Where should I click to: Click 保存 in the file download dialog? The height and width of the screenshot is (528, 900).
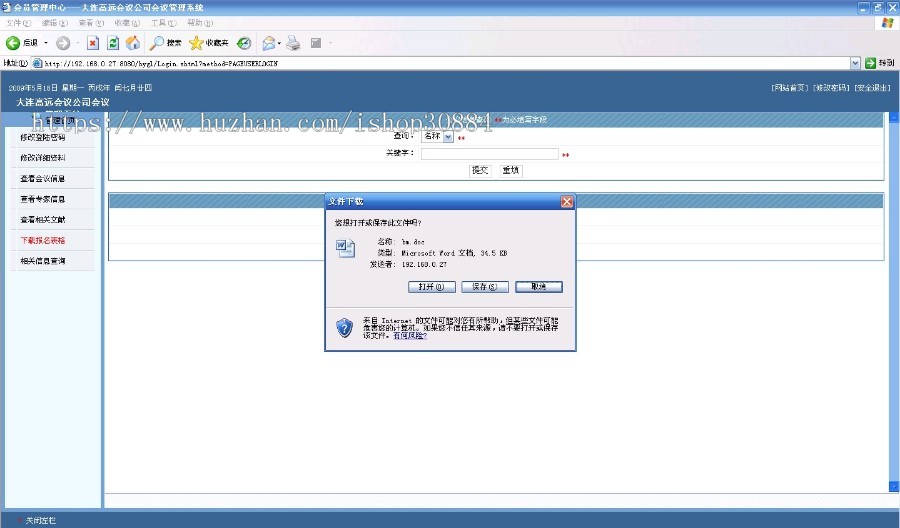coord(485,287)
